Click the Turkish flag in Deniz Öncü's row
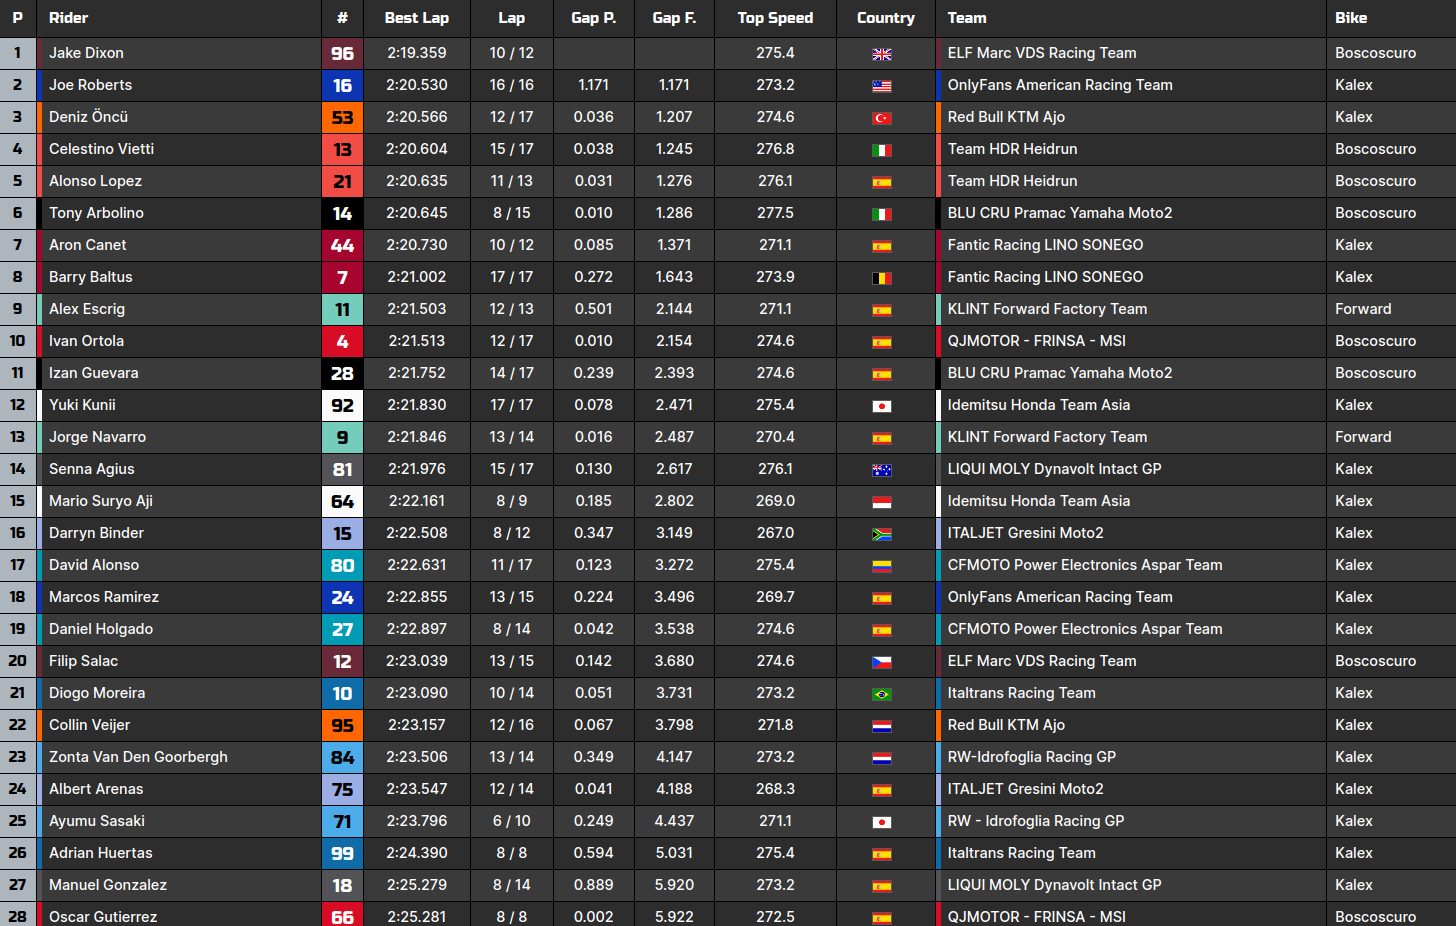Viewport: 1456px width, 926px height. click(881, 118)
